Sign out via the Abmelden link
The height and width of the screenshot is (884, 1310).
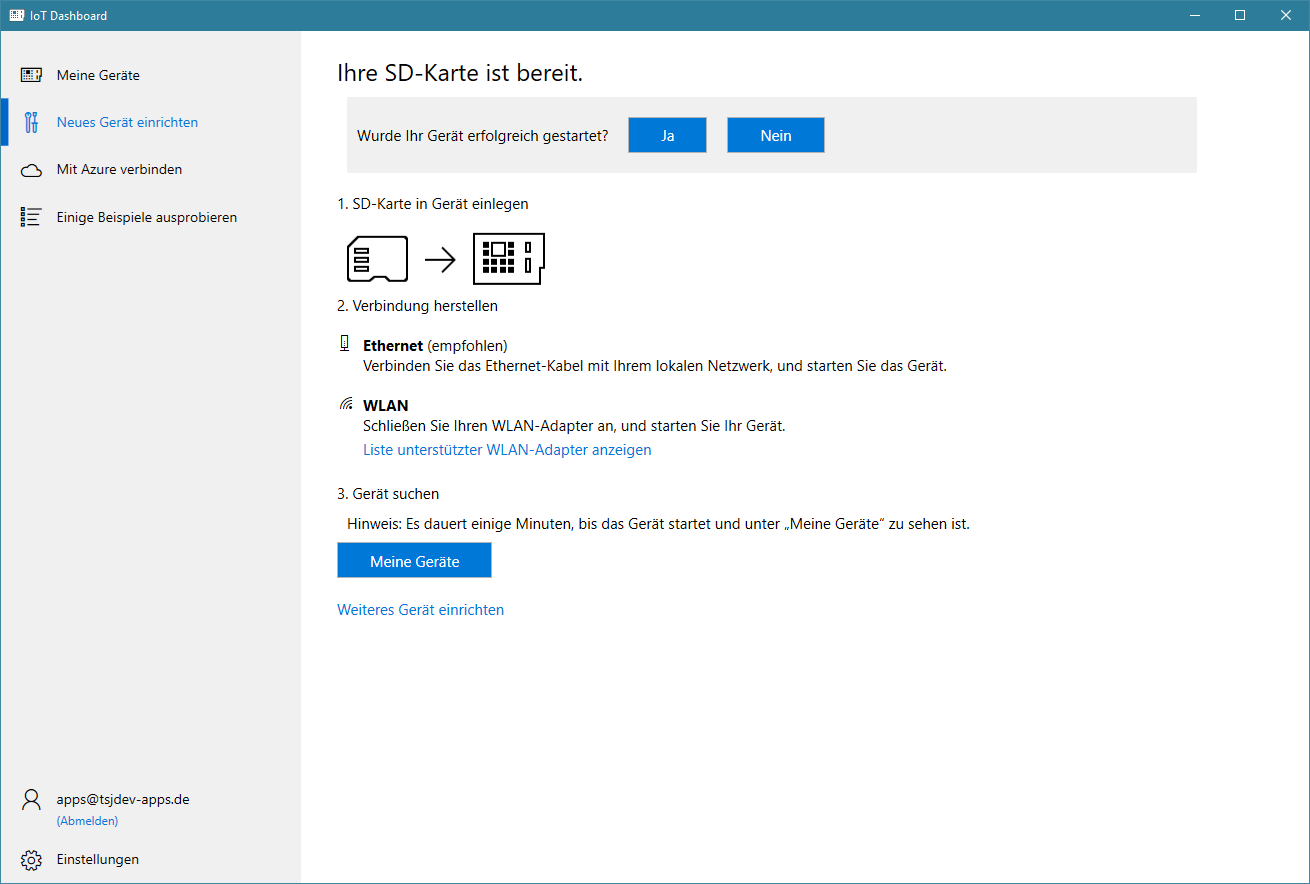(87, 821)
